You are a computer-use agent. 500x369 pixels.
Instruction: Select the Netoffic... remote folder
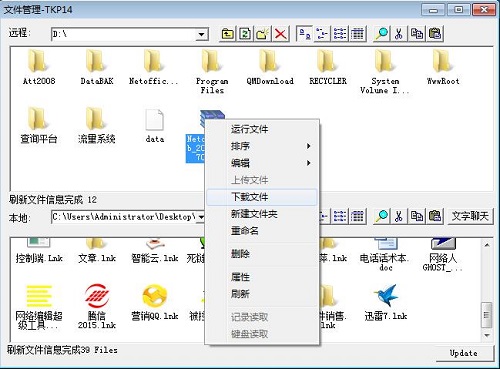point(154,67)
